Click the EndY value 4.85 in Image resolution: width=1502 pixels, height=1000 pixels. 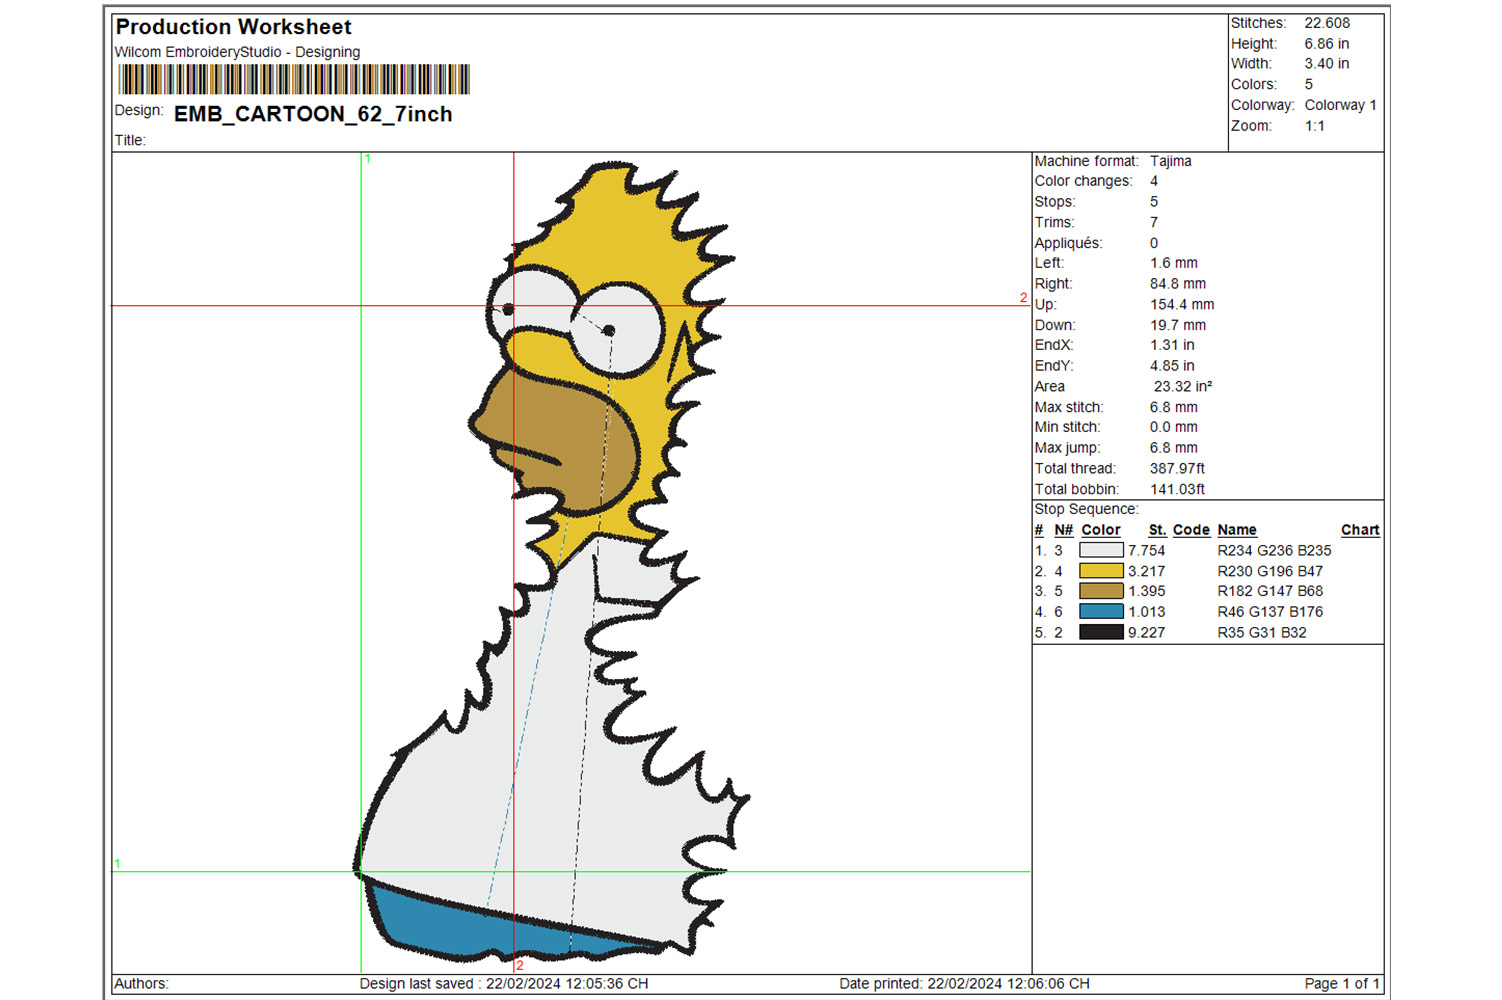point(1172,366)
